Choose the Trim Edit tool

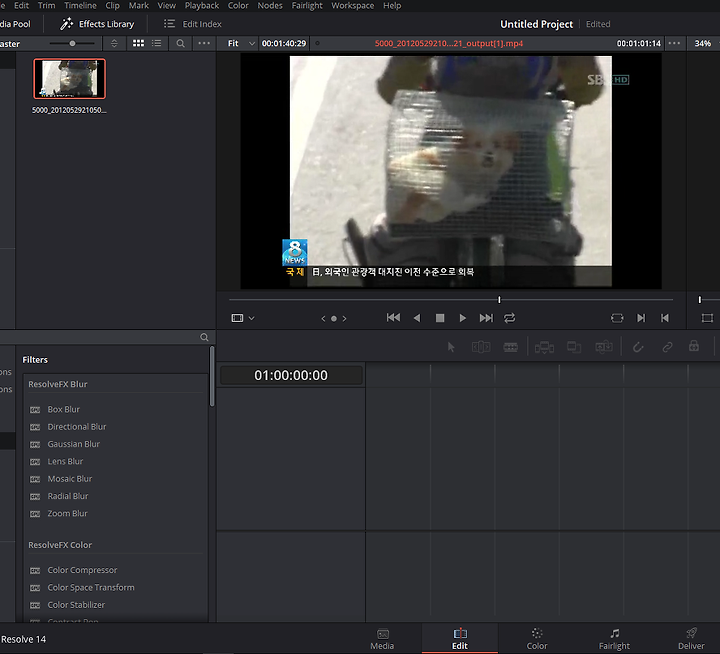[481, 347]
